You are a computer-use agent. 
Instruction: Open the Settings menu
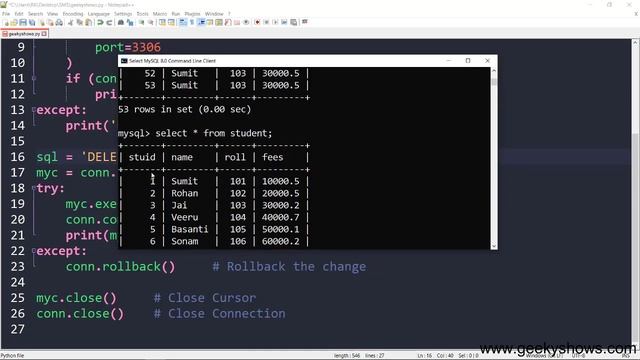pyautogui.click(x=123, y=14)
